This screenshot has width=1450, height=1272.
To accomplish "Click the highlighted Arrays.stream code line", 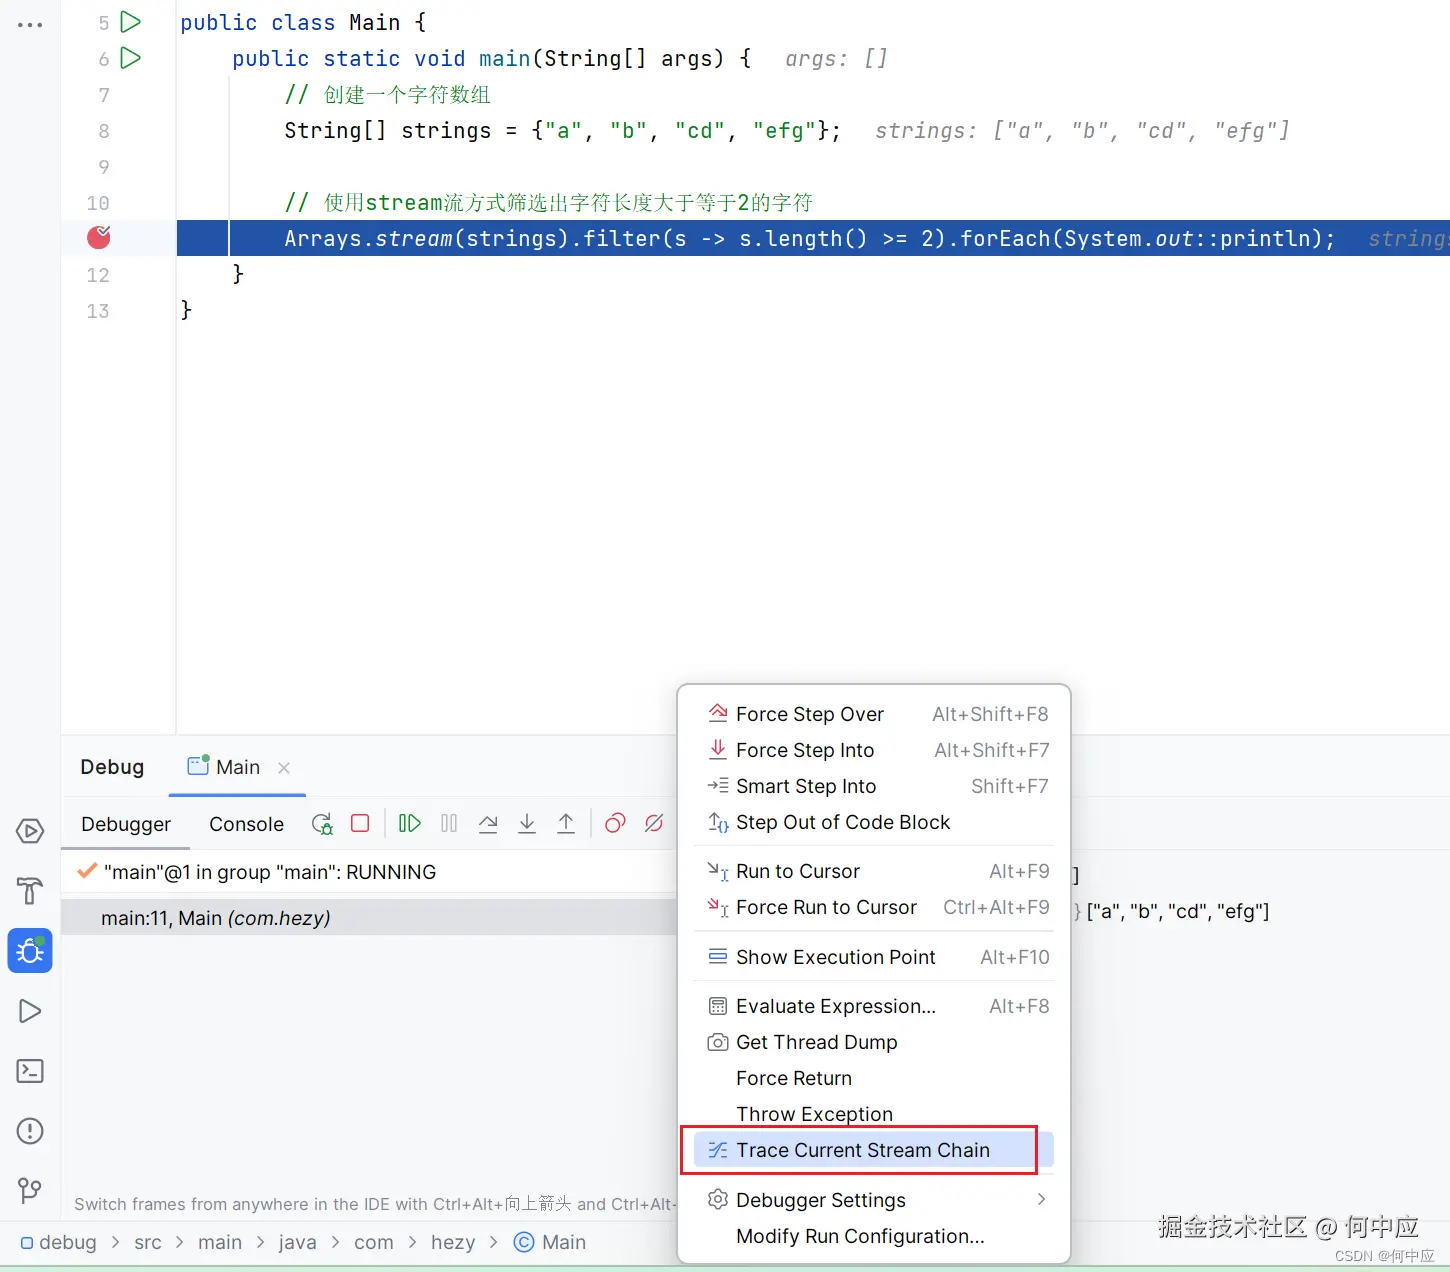I will 813,238.
